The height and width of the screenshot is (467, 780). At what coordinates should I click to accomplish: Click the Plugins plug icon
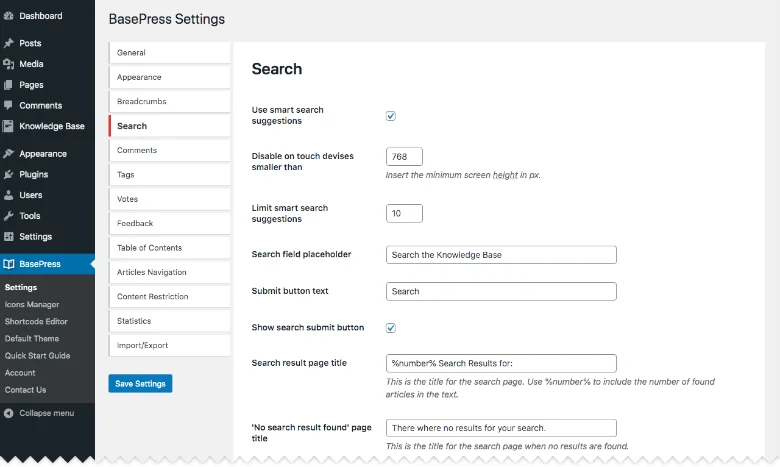[x=8, y=175]
